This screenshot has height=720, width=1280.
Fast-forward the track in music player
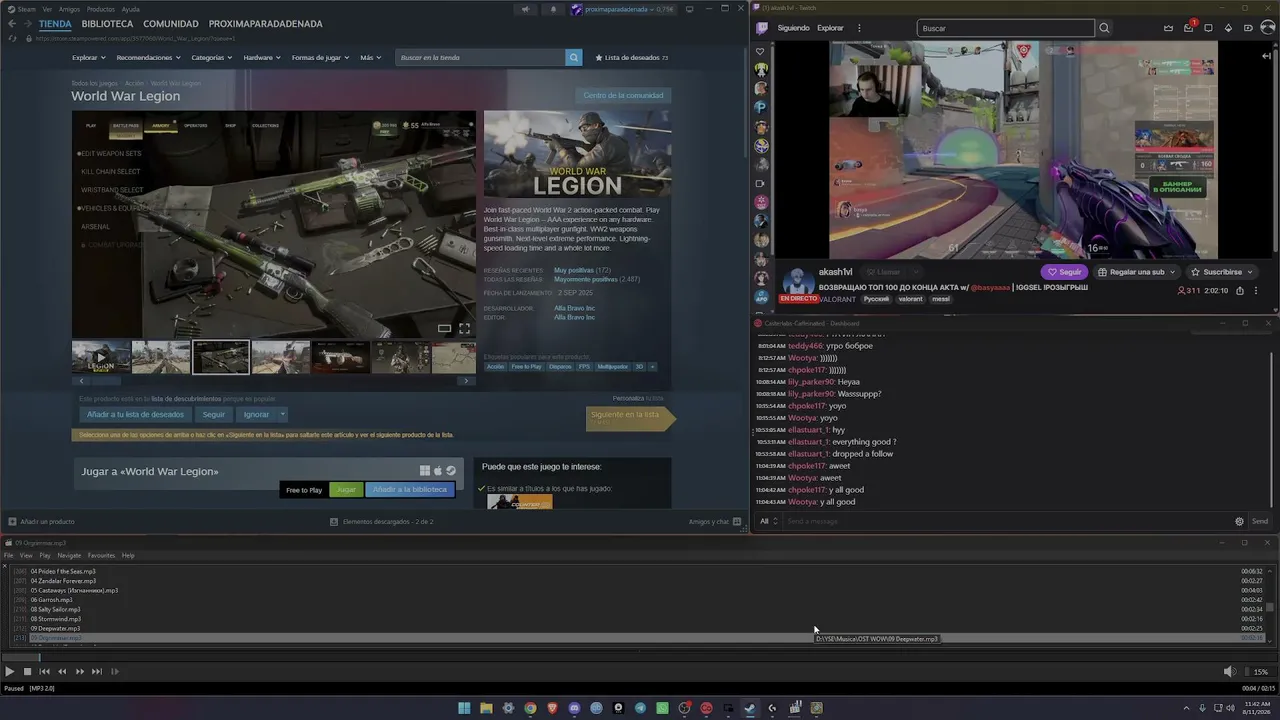(x=80, y=672)
